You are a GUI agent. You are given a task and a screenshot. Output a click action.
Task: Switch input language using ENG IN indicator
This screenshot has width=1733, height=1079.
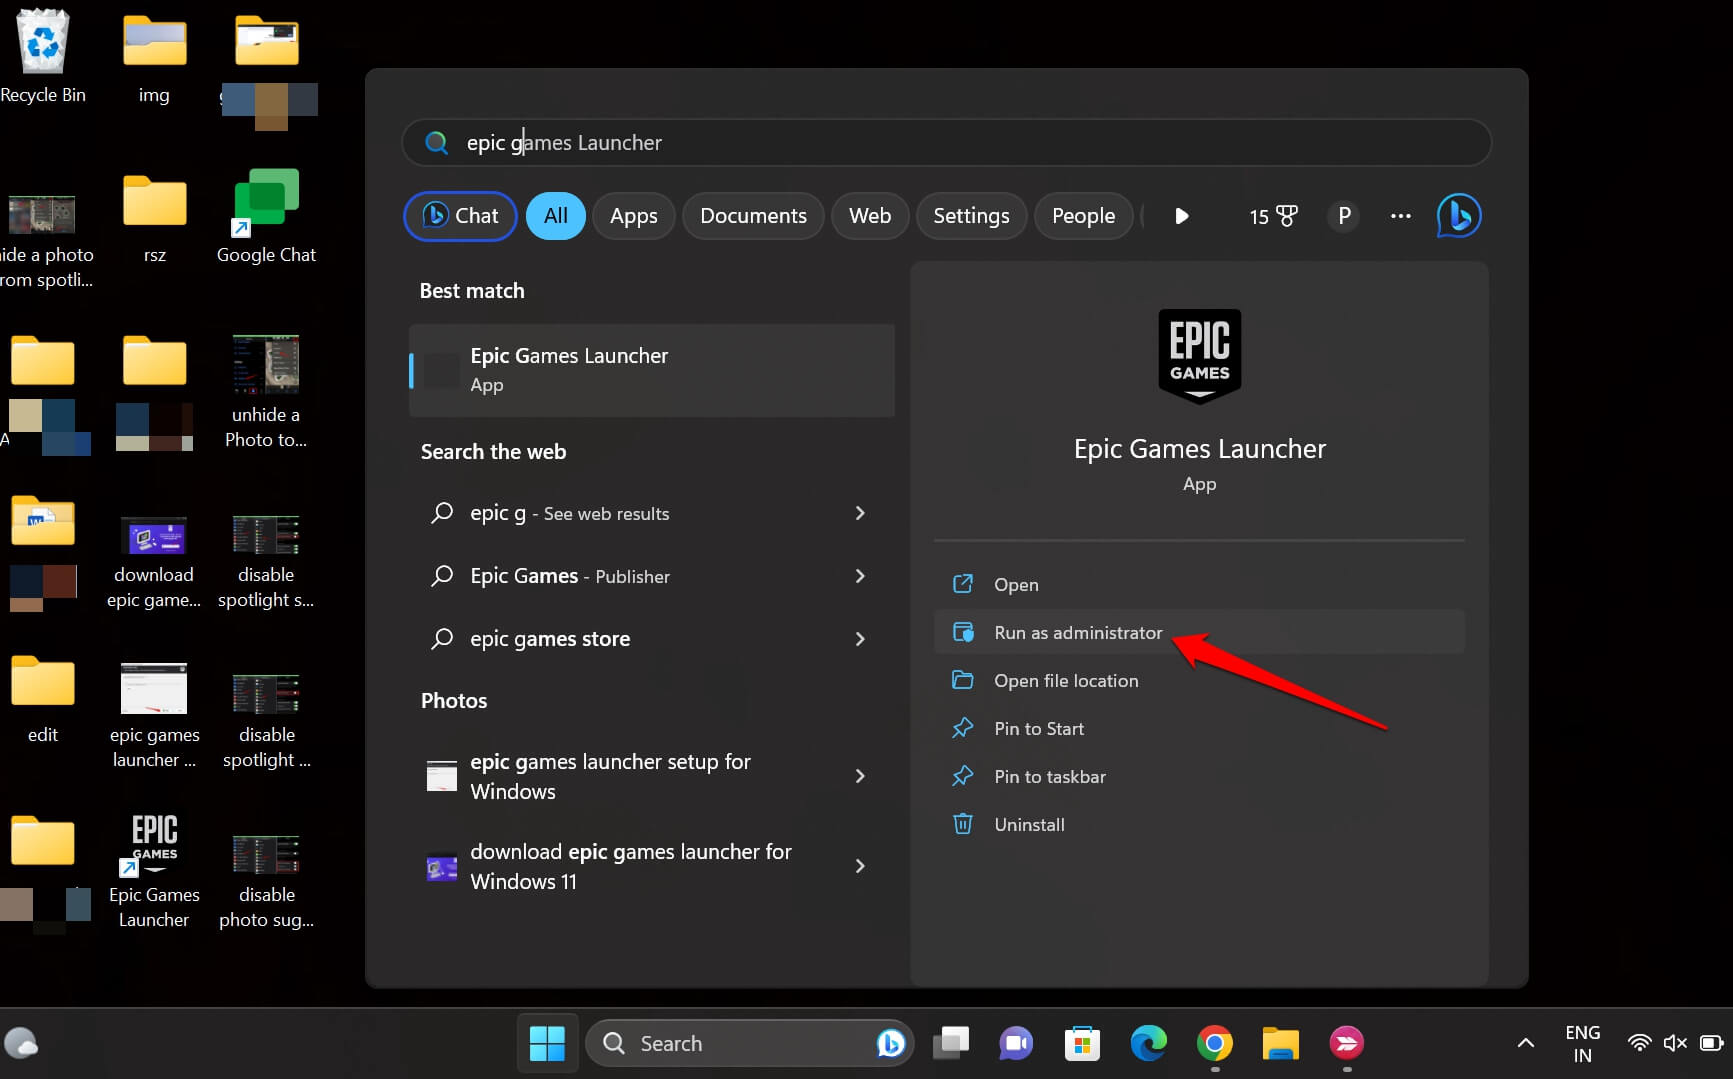coord(1582,1042)
